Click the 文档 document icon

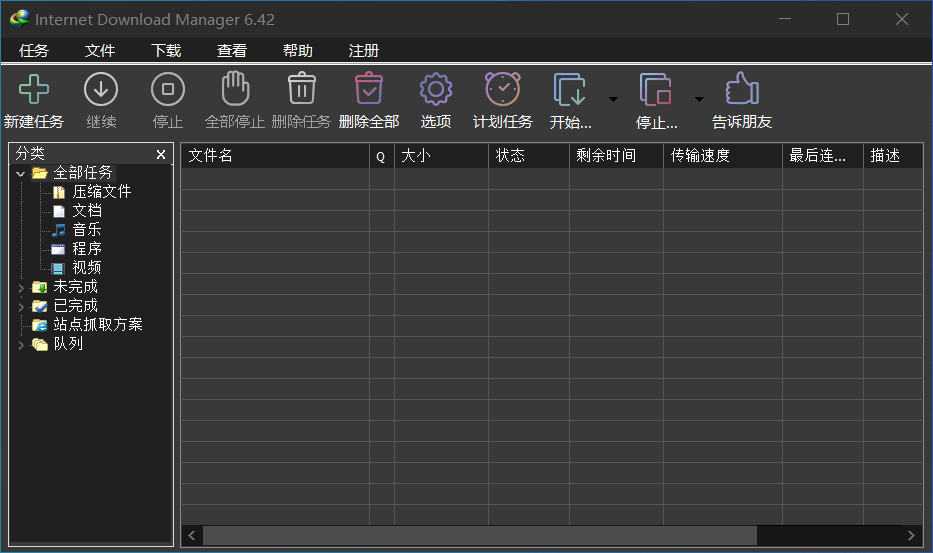pyautogui.click(x=59, y=211)
